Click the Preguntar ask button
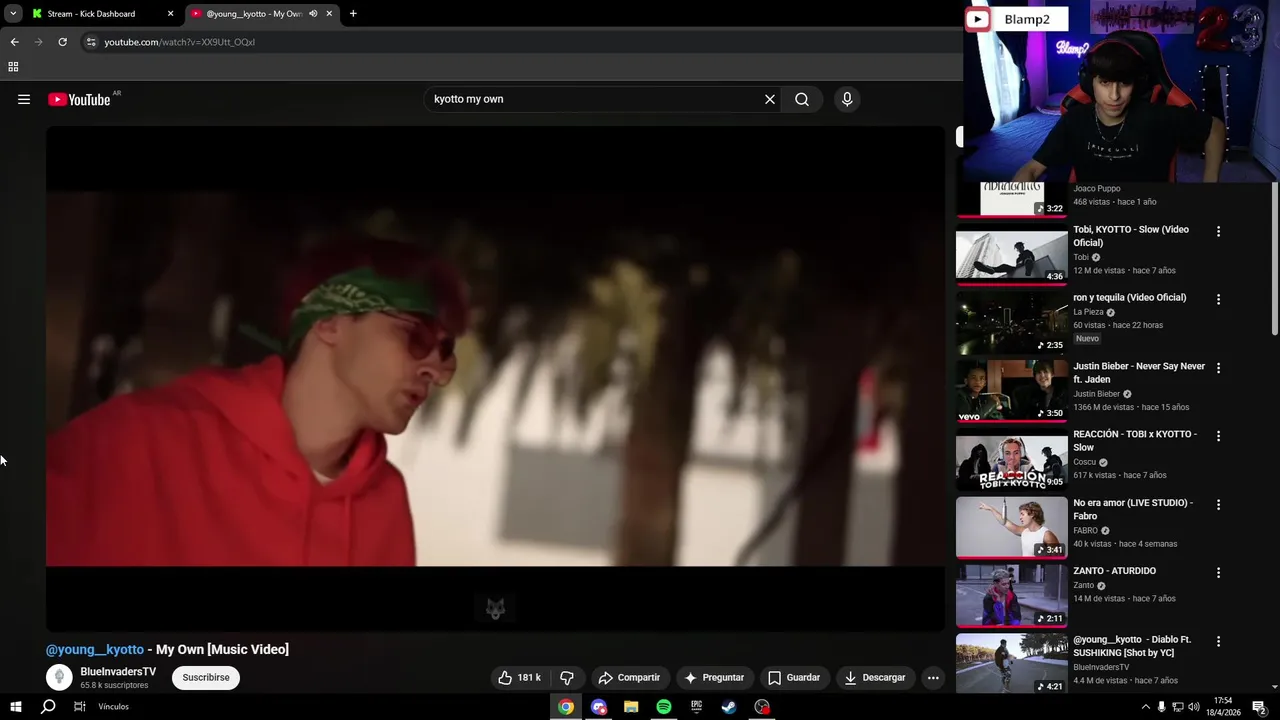This screenshot has width=1280, height=720. 714,677
